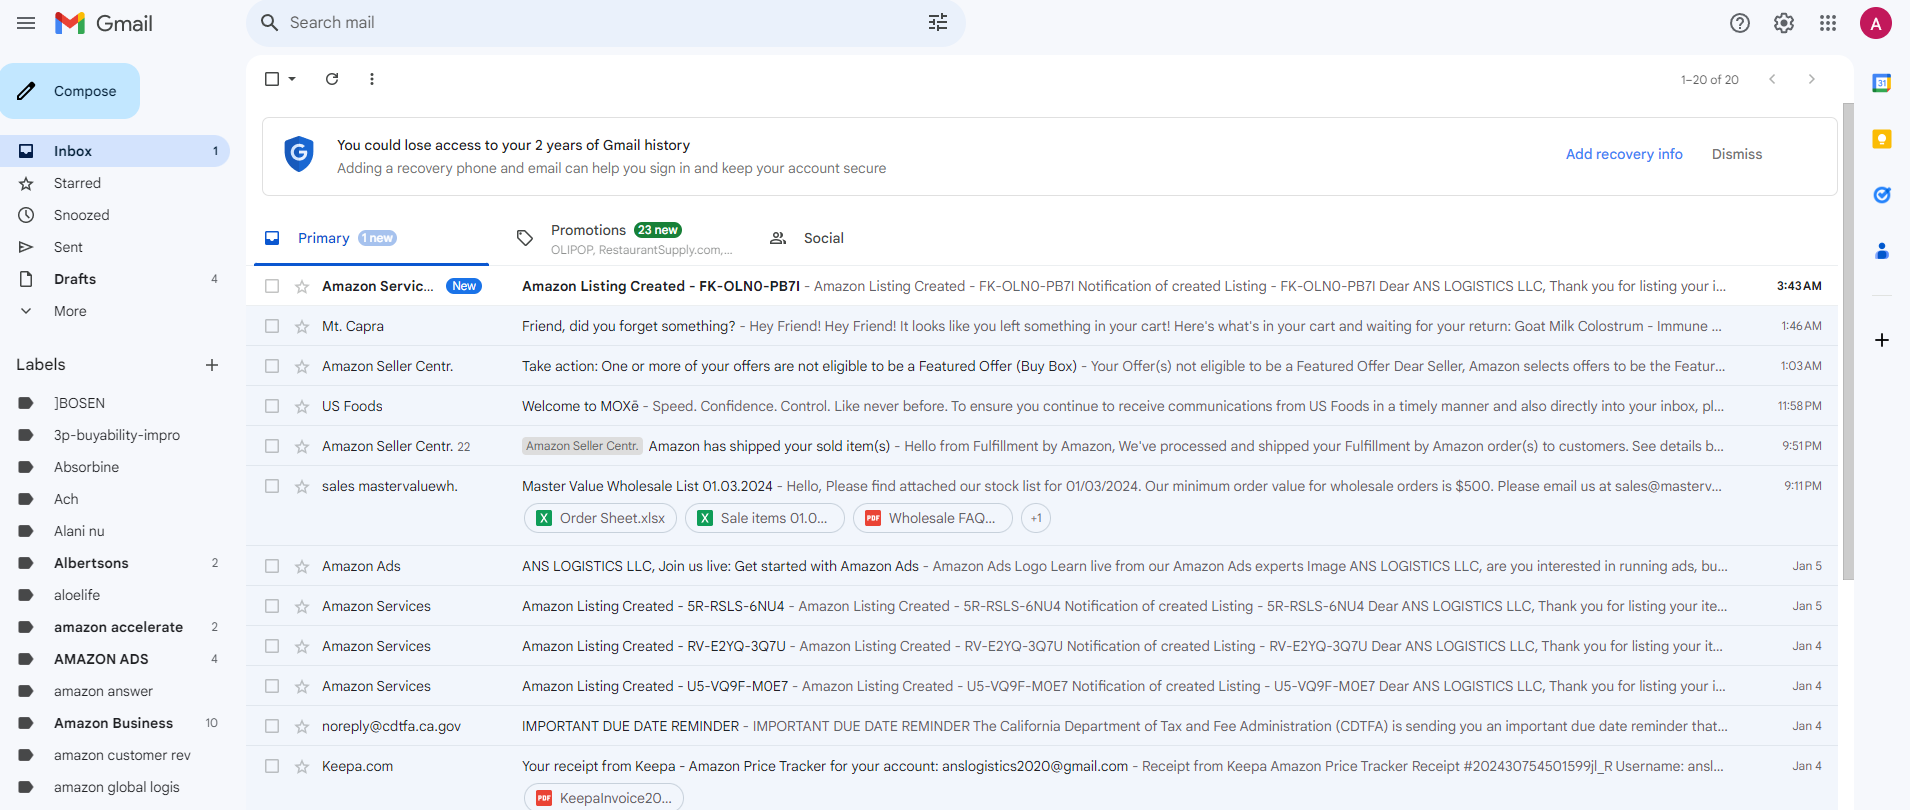Open the IMPORTANT DUE DATE REMINDER email
The height and width of the screenshot is (810, 1910).
[x=1042, y=726]
